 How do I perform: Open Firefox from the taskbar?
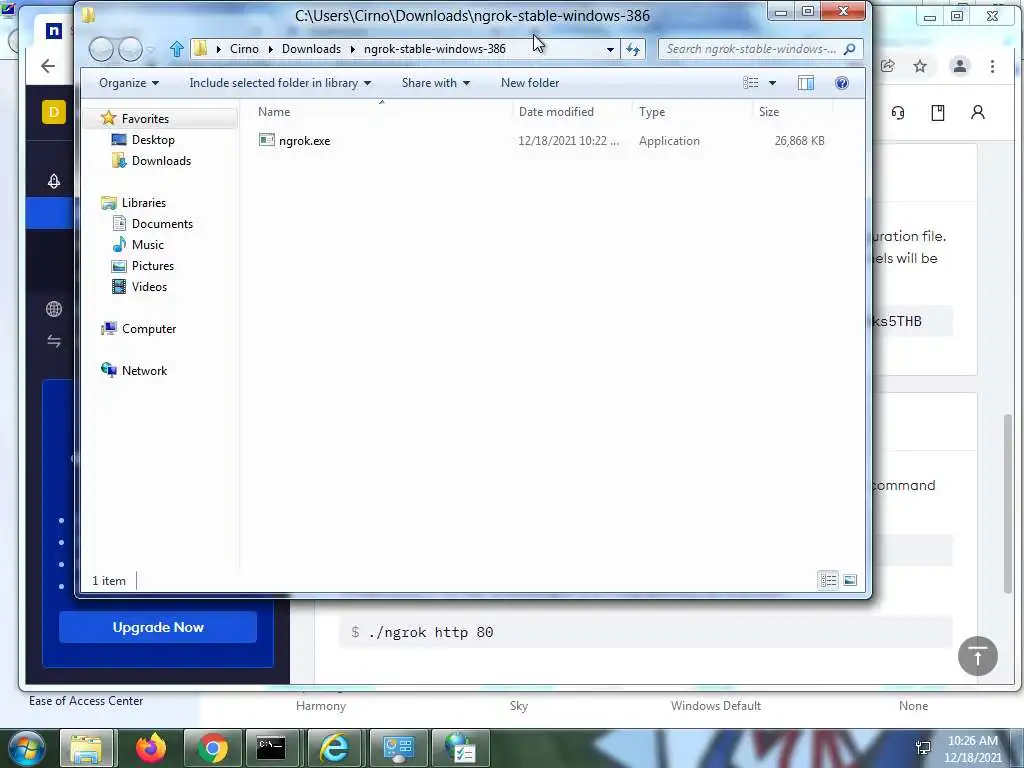click(151, 748)
